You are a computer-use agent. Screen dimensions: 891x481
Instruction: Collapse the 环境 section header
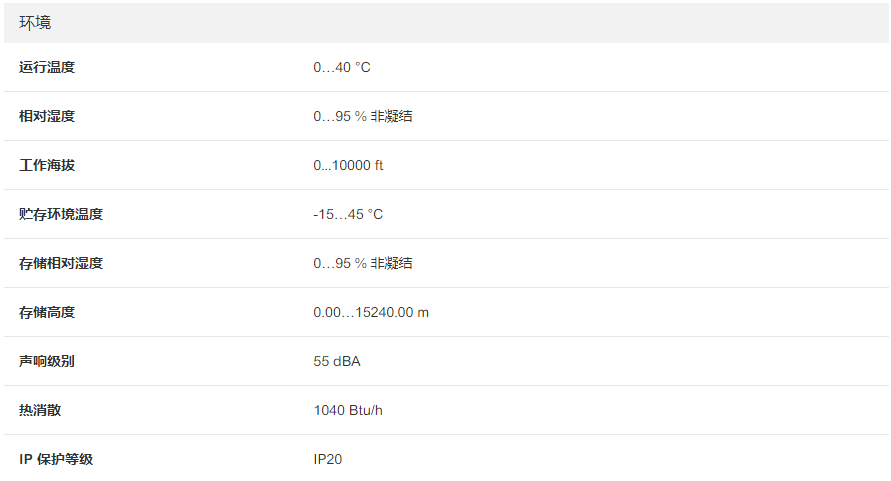click(x=36, y=22)
